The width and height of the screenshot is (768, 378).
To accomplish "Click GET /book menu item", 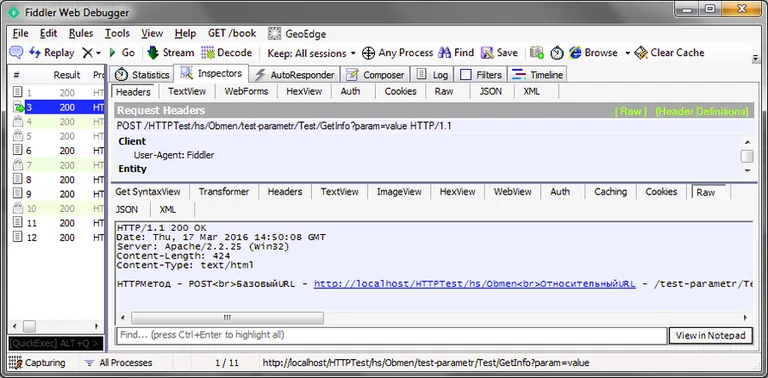I will [x=232, y=33].
